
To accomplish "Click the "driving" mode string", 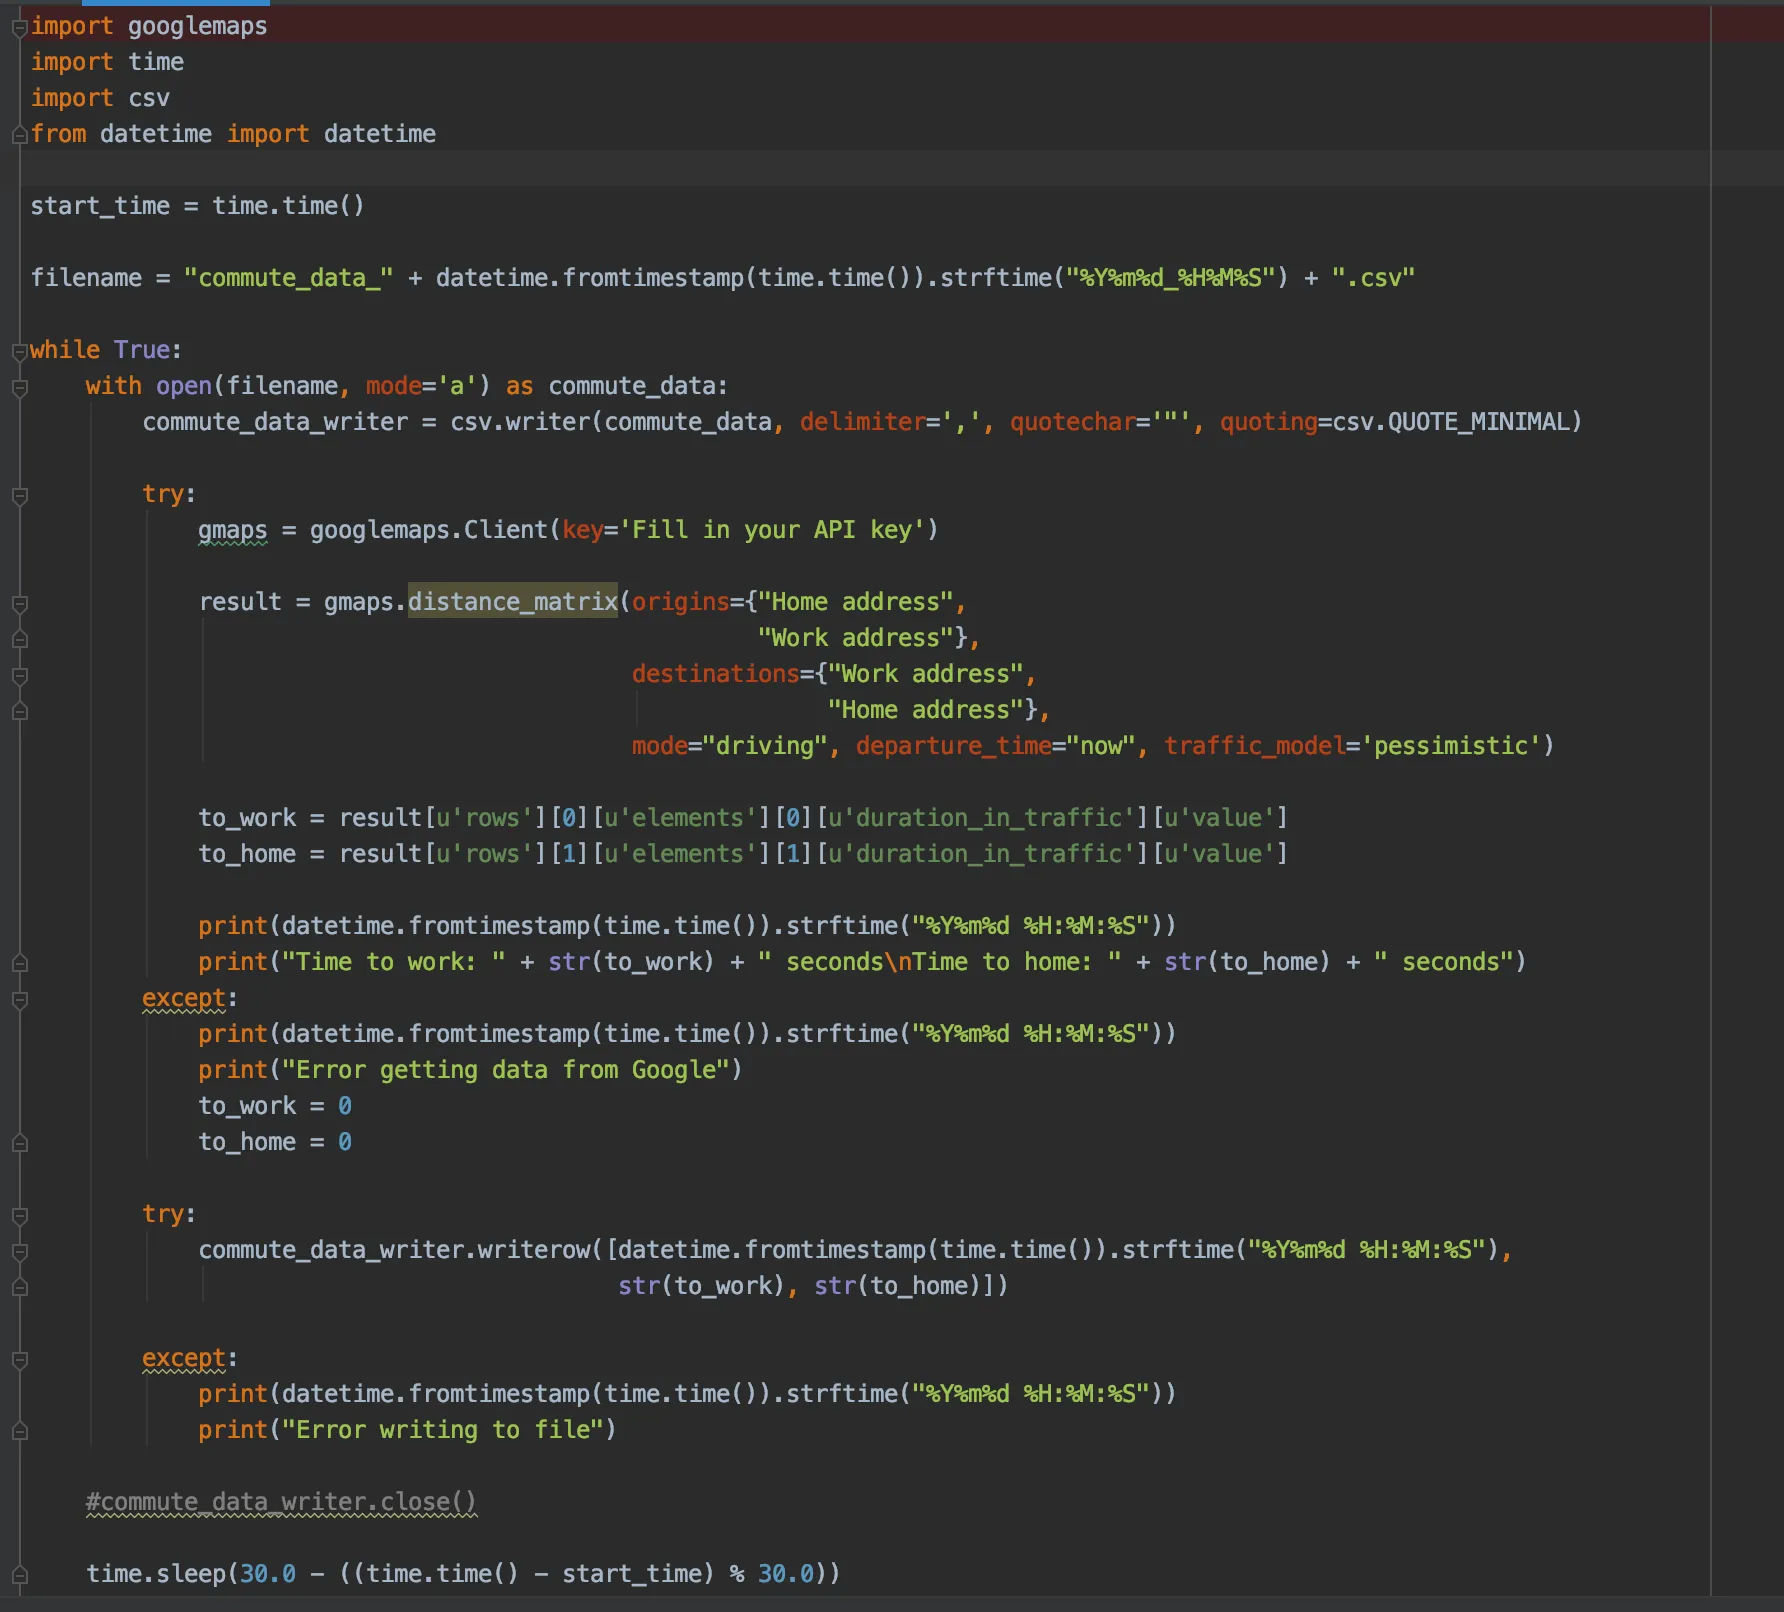I will click(765, 746).
